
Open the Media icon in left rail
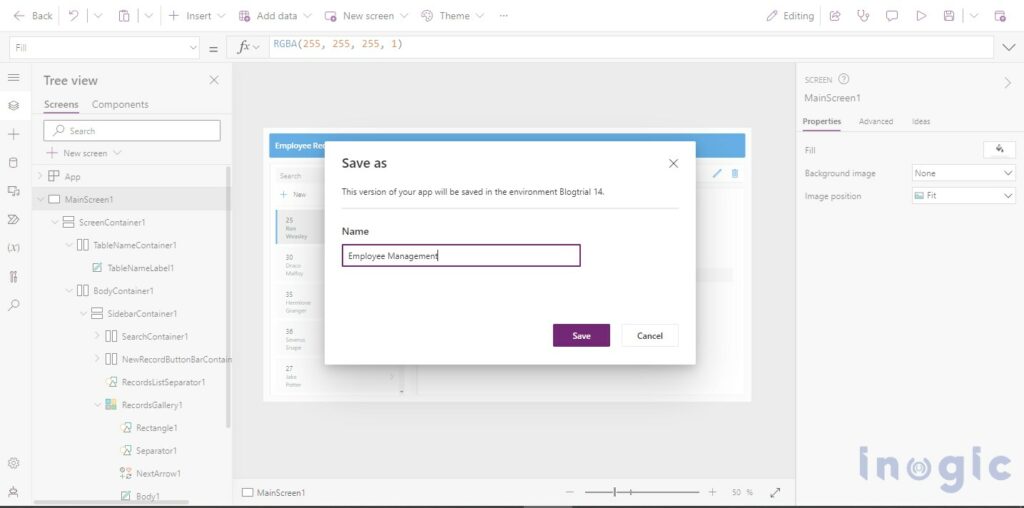tap(13, 191)
